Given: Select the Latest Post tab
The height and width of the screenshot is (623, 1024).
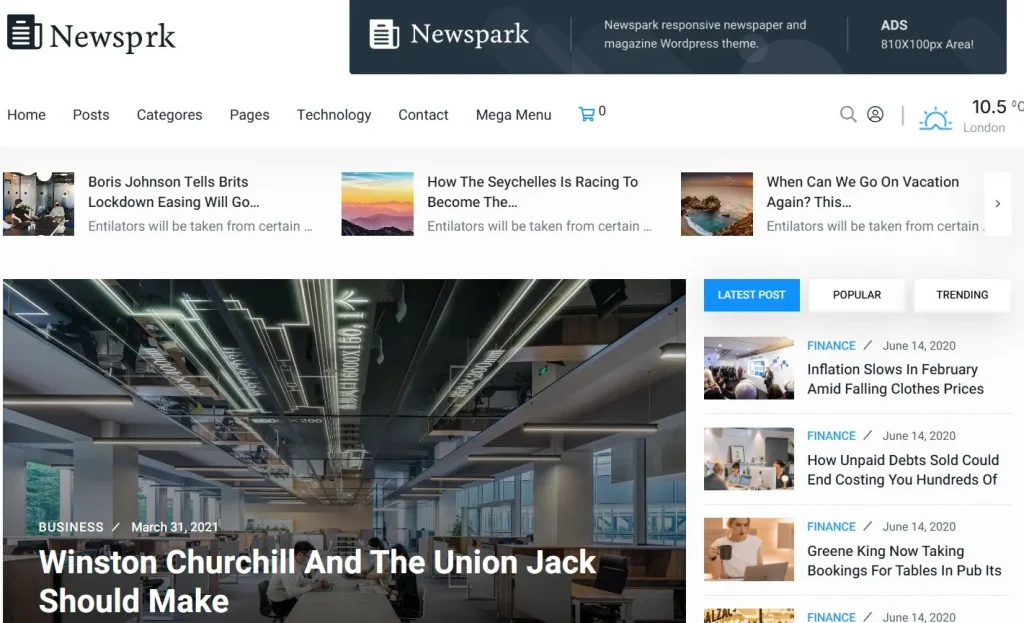Looking at the screenshot, I should (751, 295).
